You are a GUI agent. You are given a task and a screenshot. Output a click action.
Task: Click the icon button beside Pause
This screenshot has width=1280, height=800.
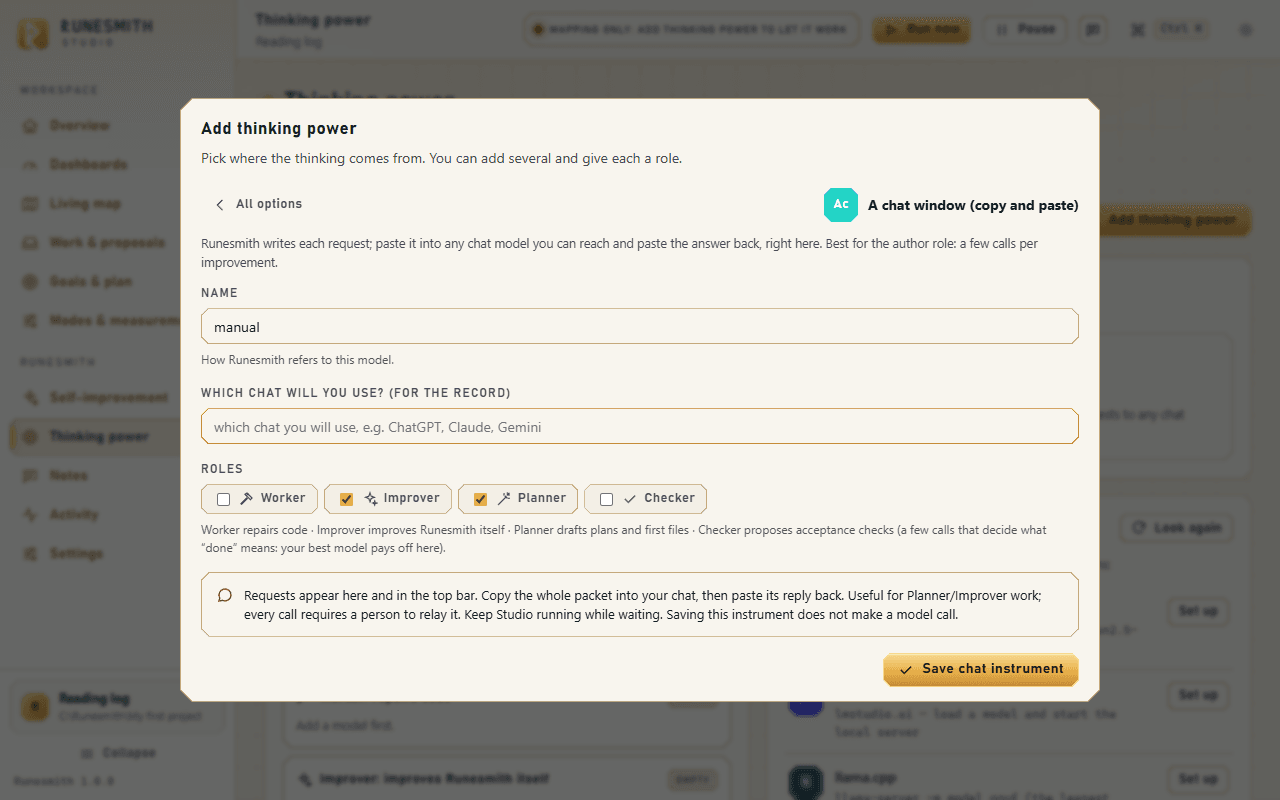click(1093, 30)
